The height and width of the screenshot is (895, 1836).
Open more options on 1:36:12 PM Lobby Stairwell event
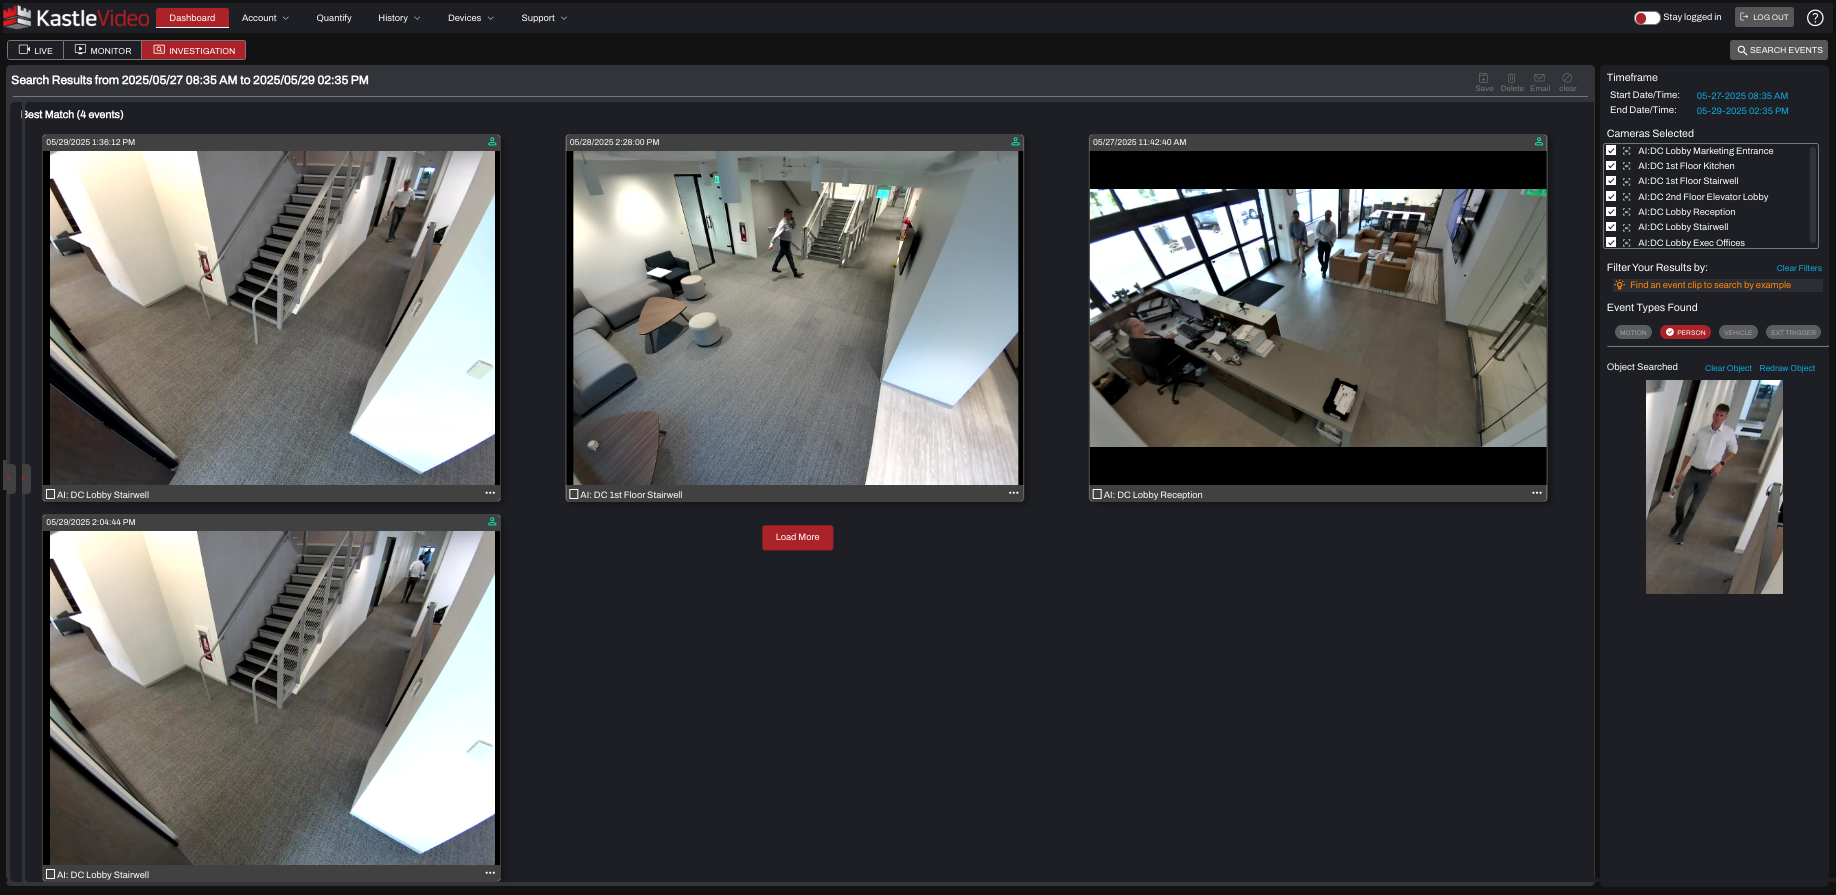tap(490, 493)
